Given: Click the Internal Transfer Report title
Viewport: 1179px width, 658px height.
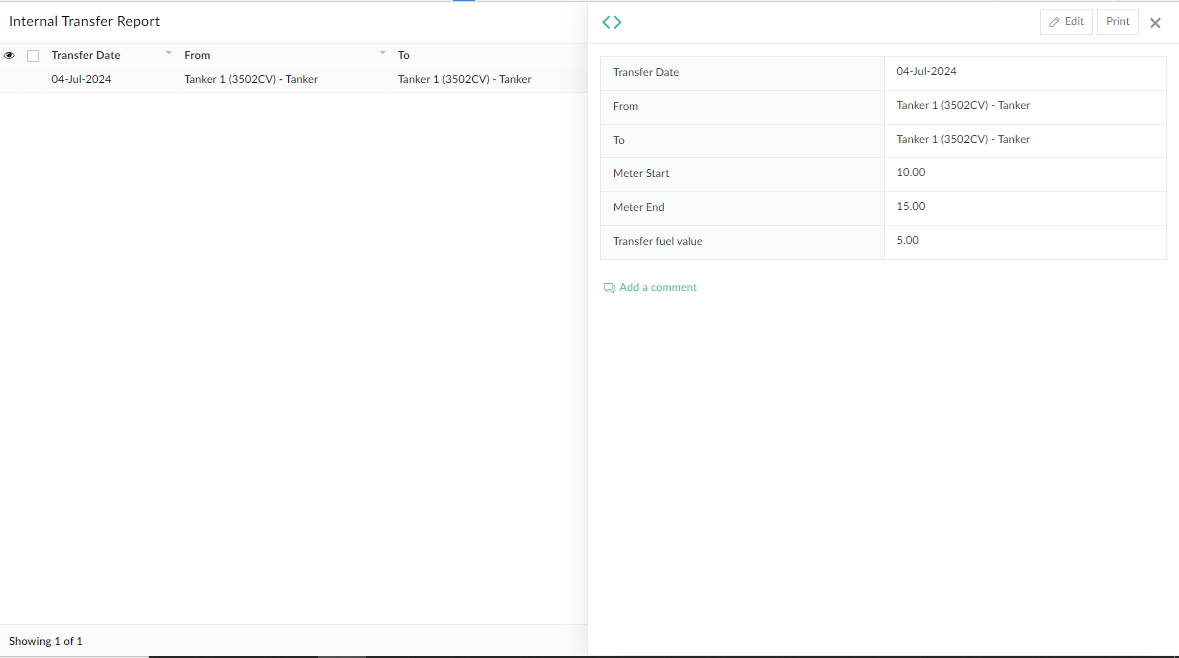Looking at the screenshot, I should [x=84, y=21].
